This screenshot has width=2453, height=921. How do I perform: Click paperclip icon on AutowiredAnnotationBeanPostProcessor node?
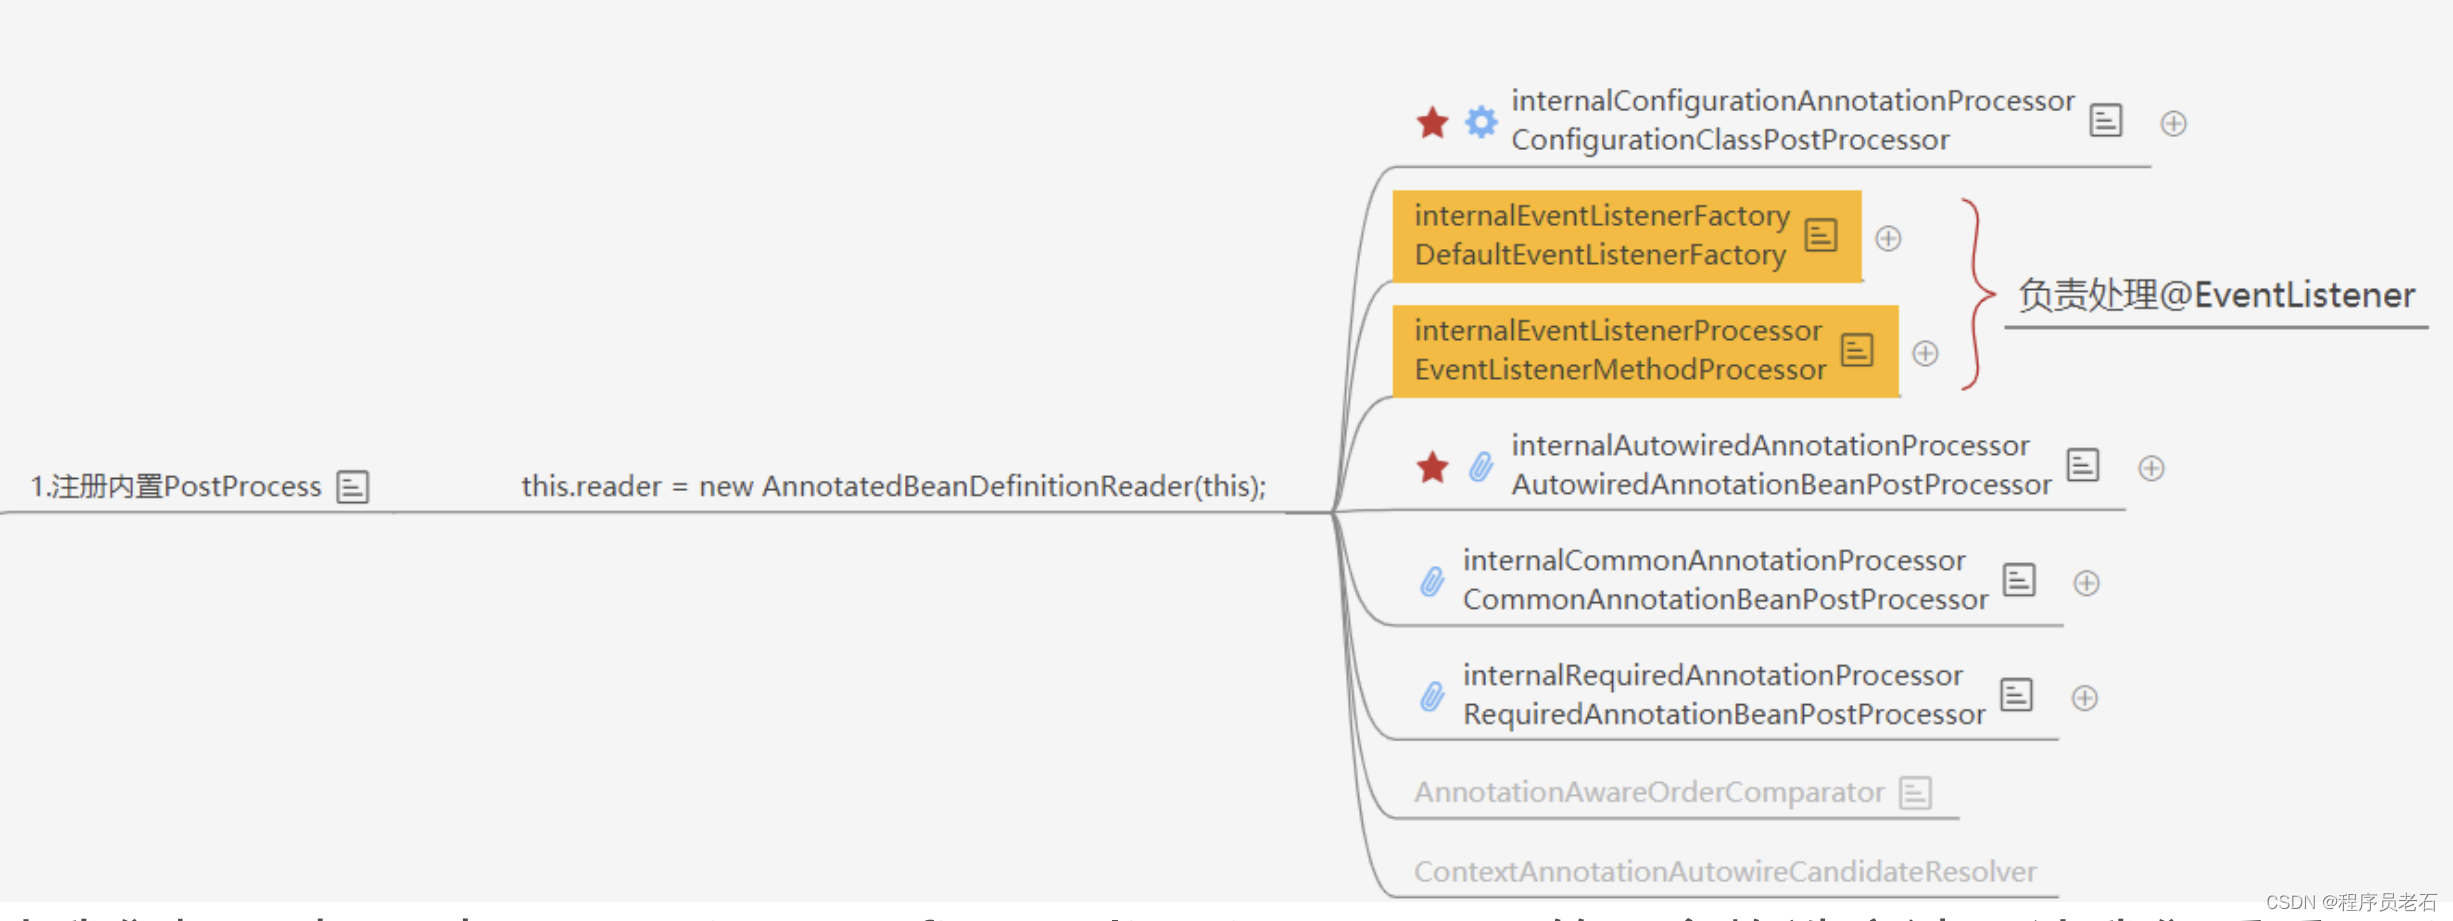coord(1481,466)
